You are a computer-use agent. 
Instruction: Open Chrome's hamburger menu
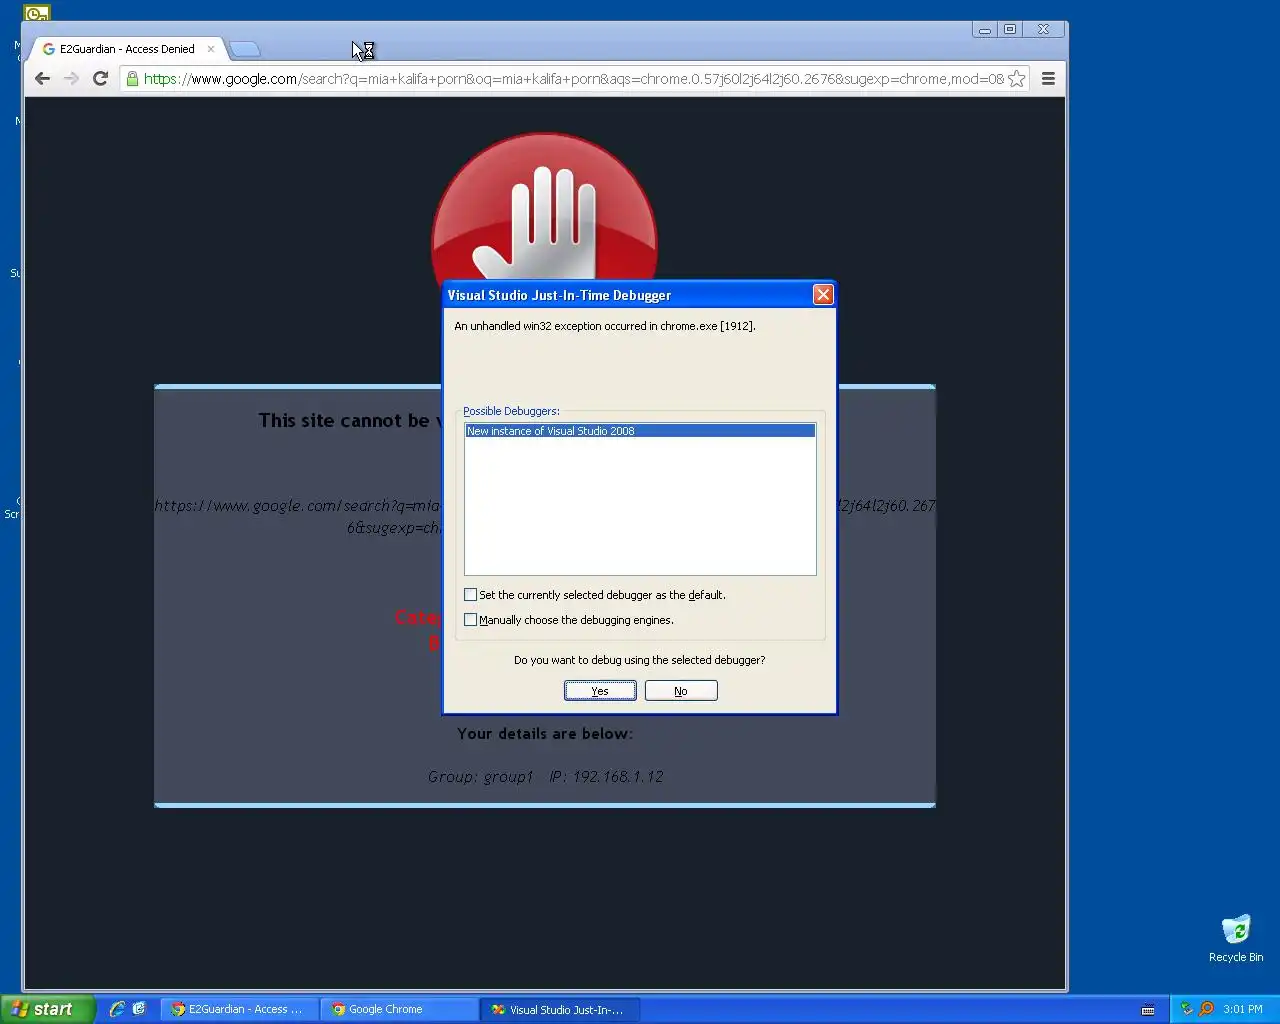[x=1048, y=78]
